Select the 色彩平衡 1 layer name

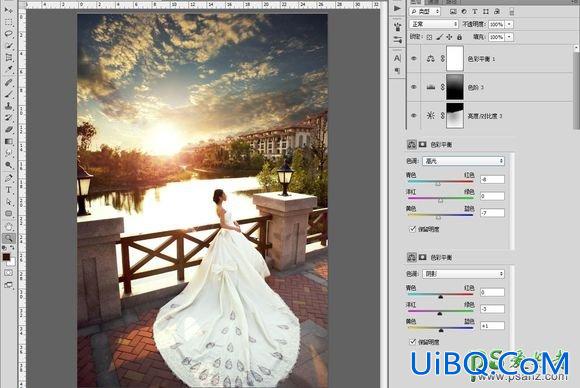coord(481,59)
